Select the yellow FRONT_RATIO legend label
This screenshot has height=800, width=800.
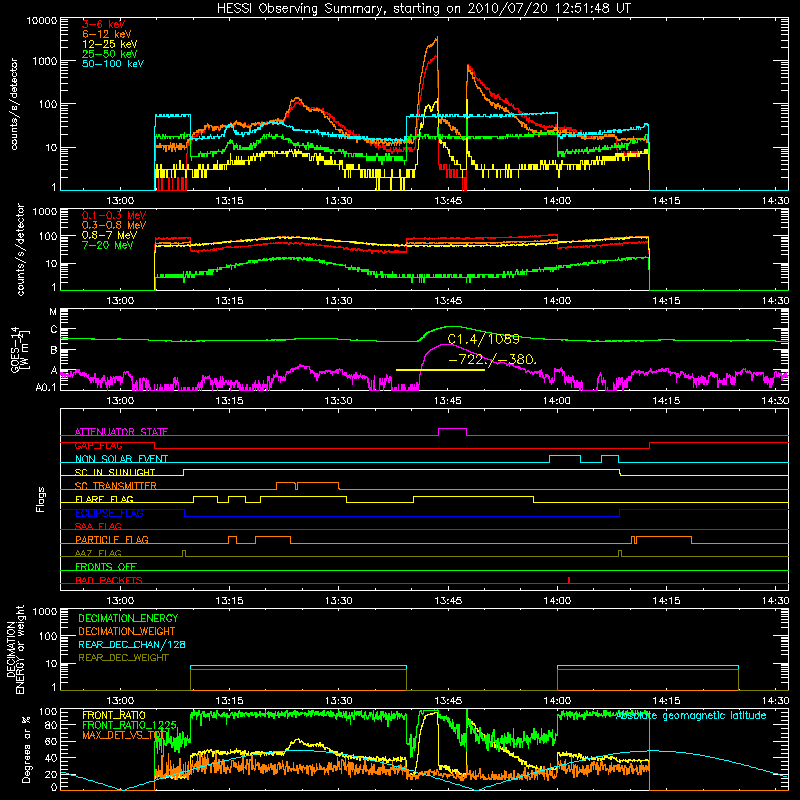pyautogui.click(x=114, y=715)
